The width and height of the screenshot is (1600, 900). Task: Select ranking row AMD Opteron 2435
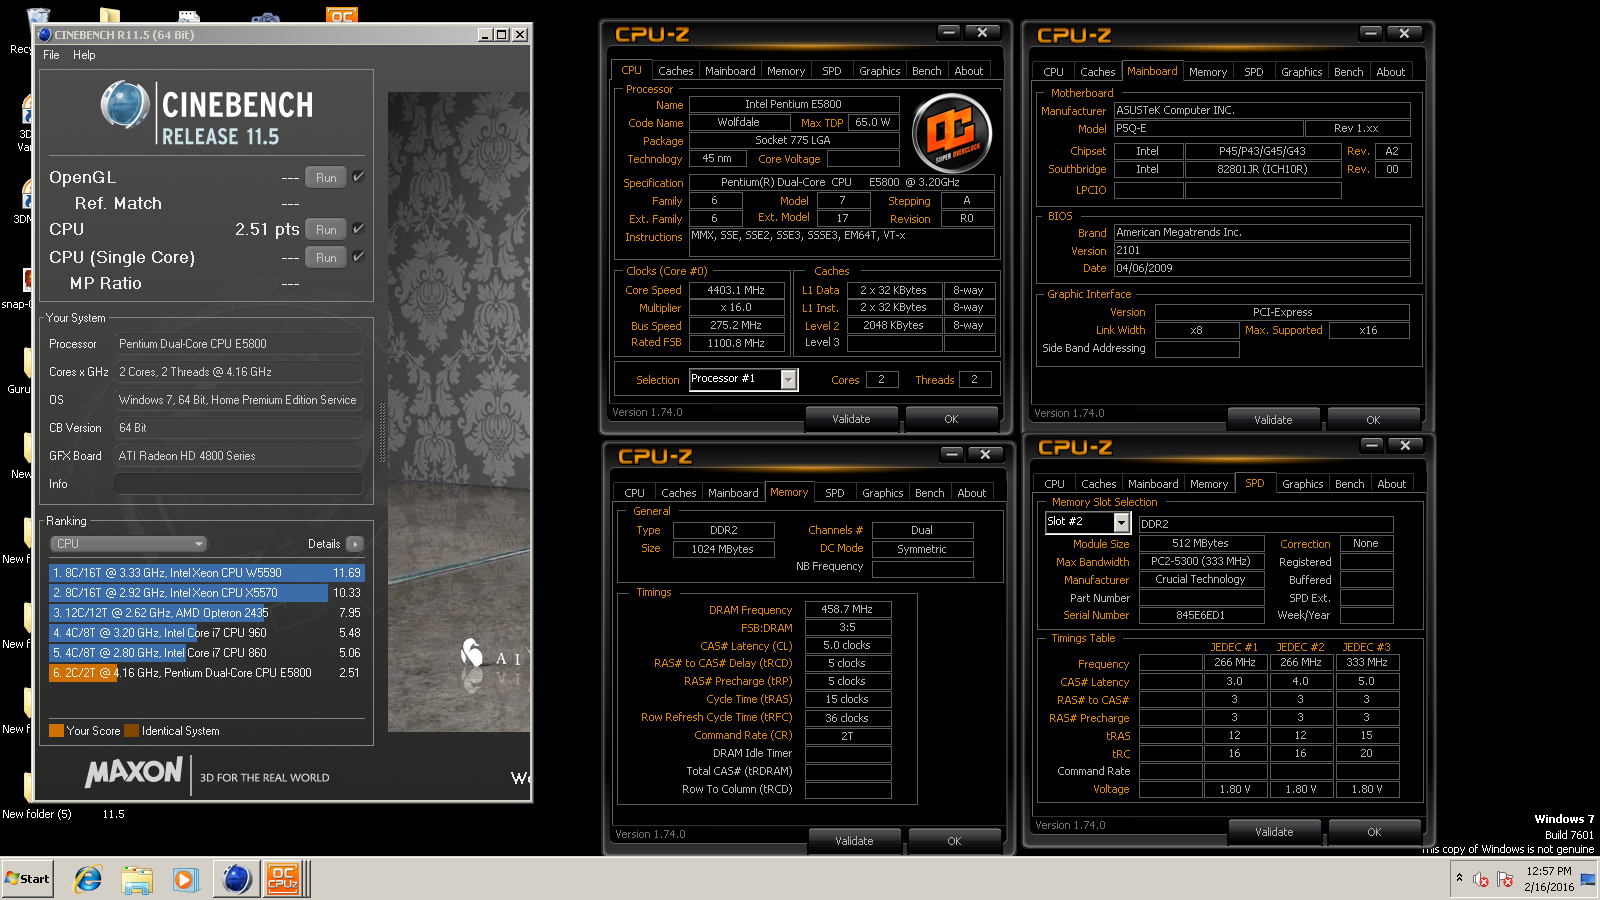(207, 613)
